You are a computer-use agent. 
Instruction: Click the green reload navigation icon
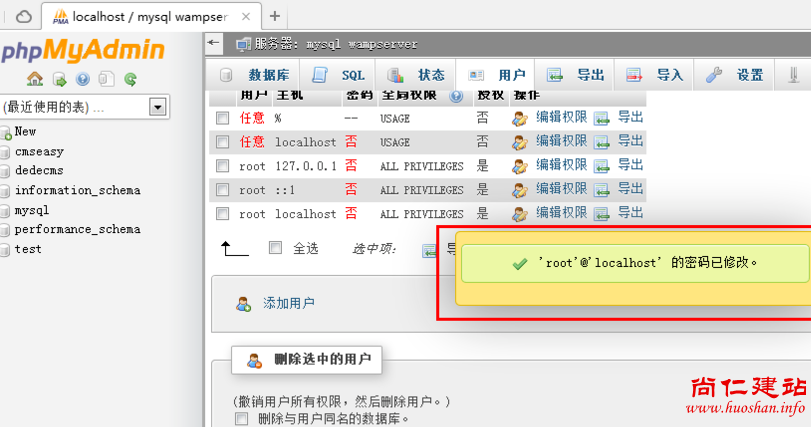point(130,79)
